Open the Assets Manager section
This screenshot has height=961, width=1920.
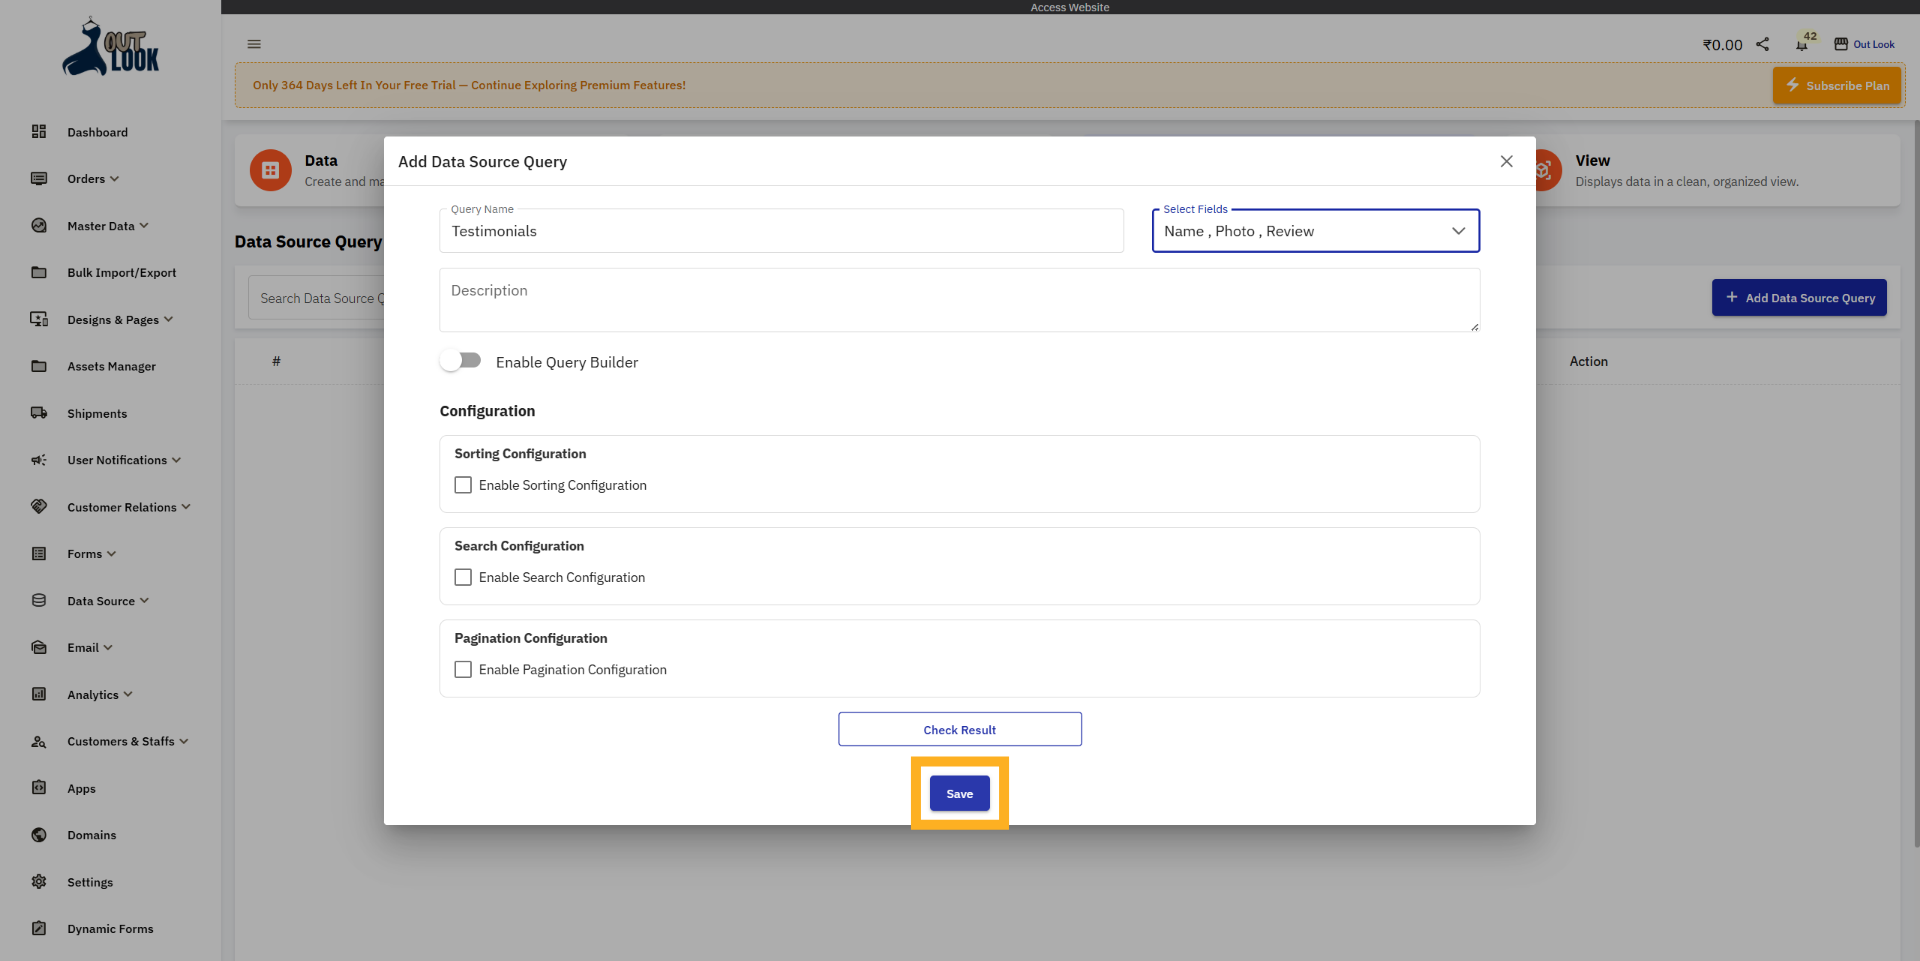click(111, 366)
